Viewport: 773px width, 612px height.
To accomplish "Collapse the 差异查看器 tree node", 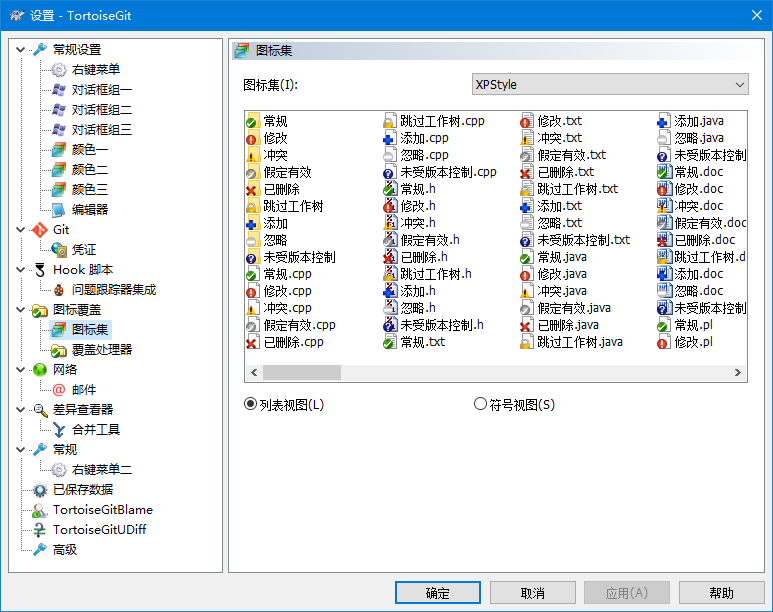I will 21,410.
